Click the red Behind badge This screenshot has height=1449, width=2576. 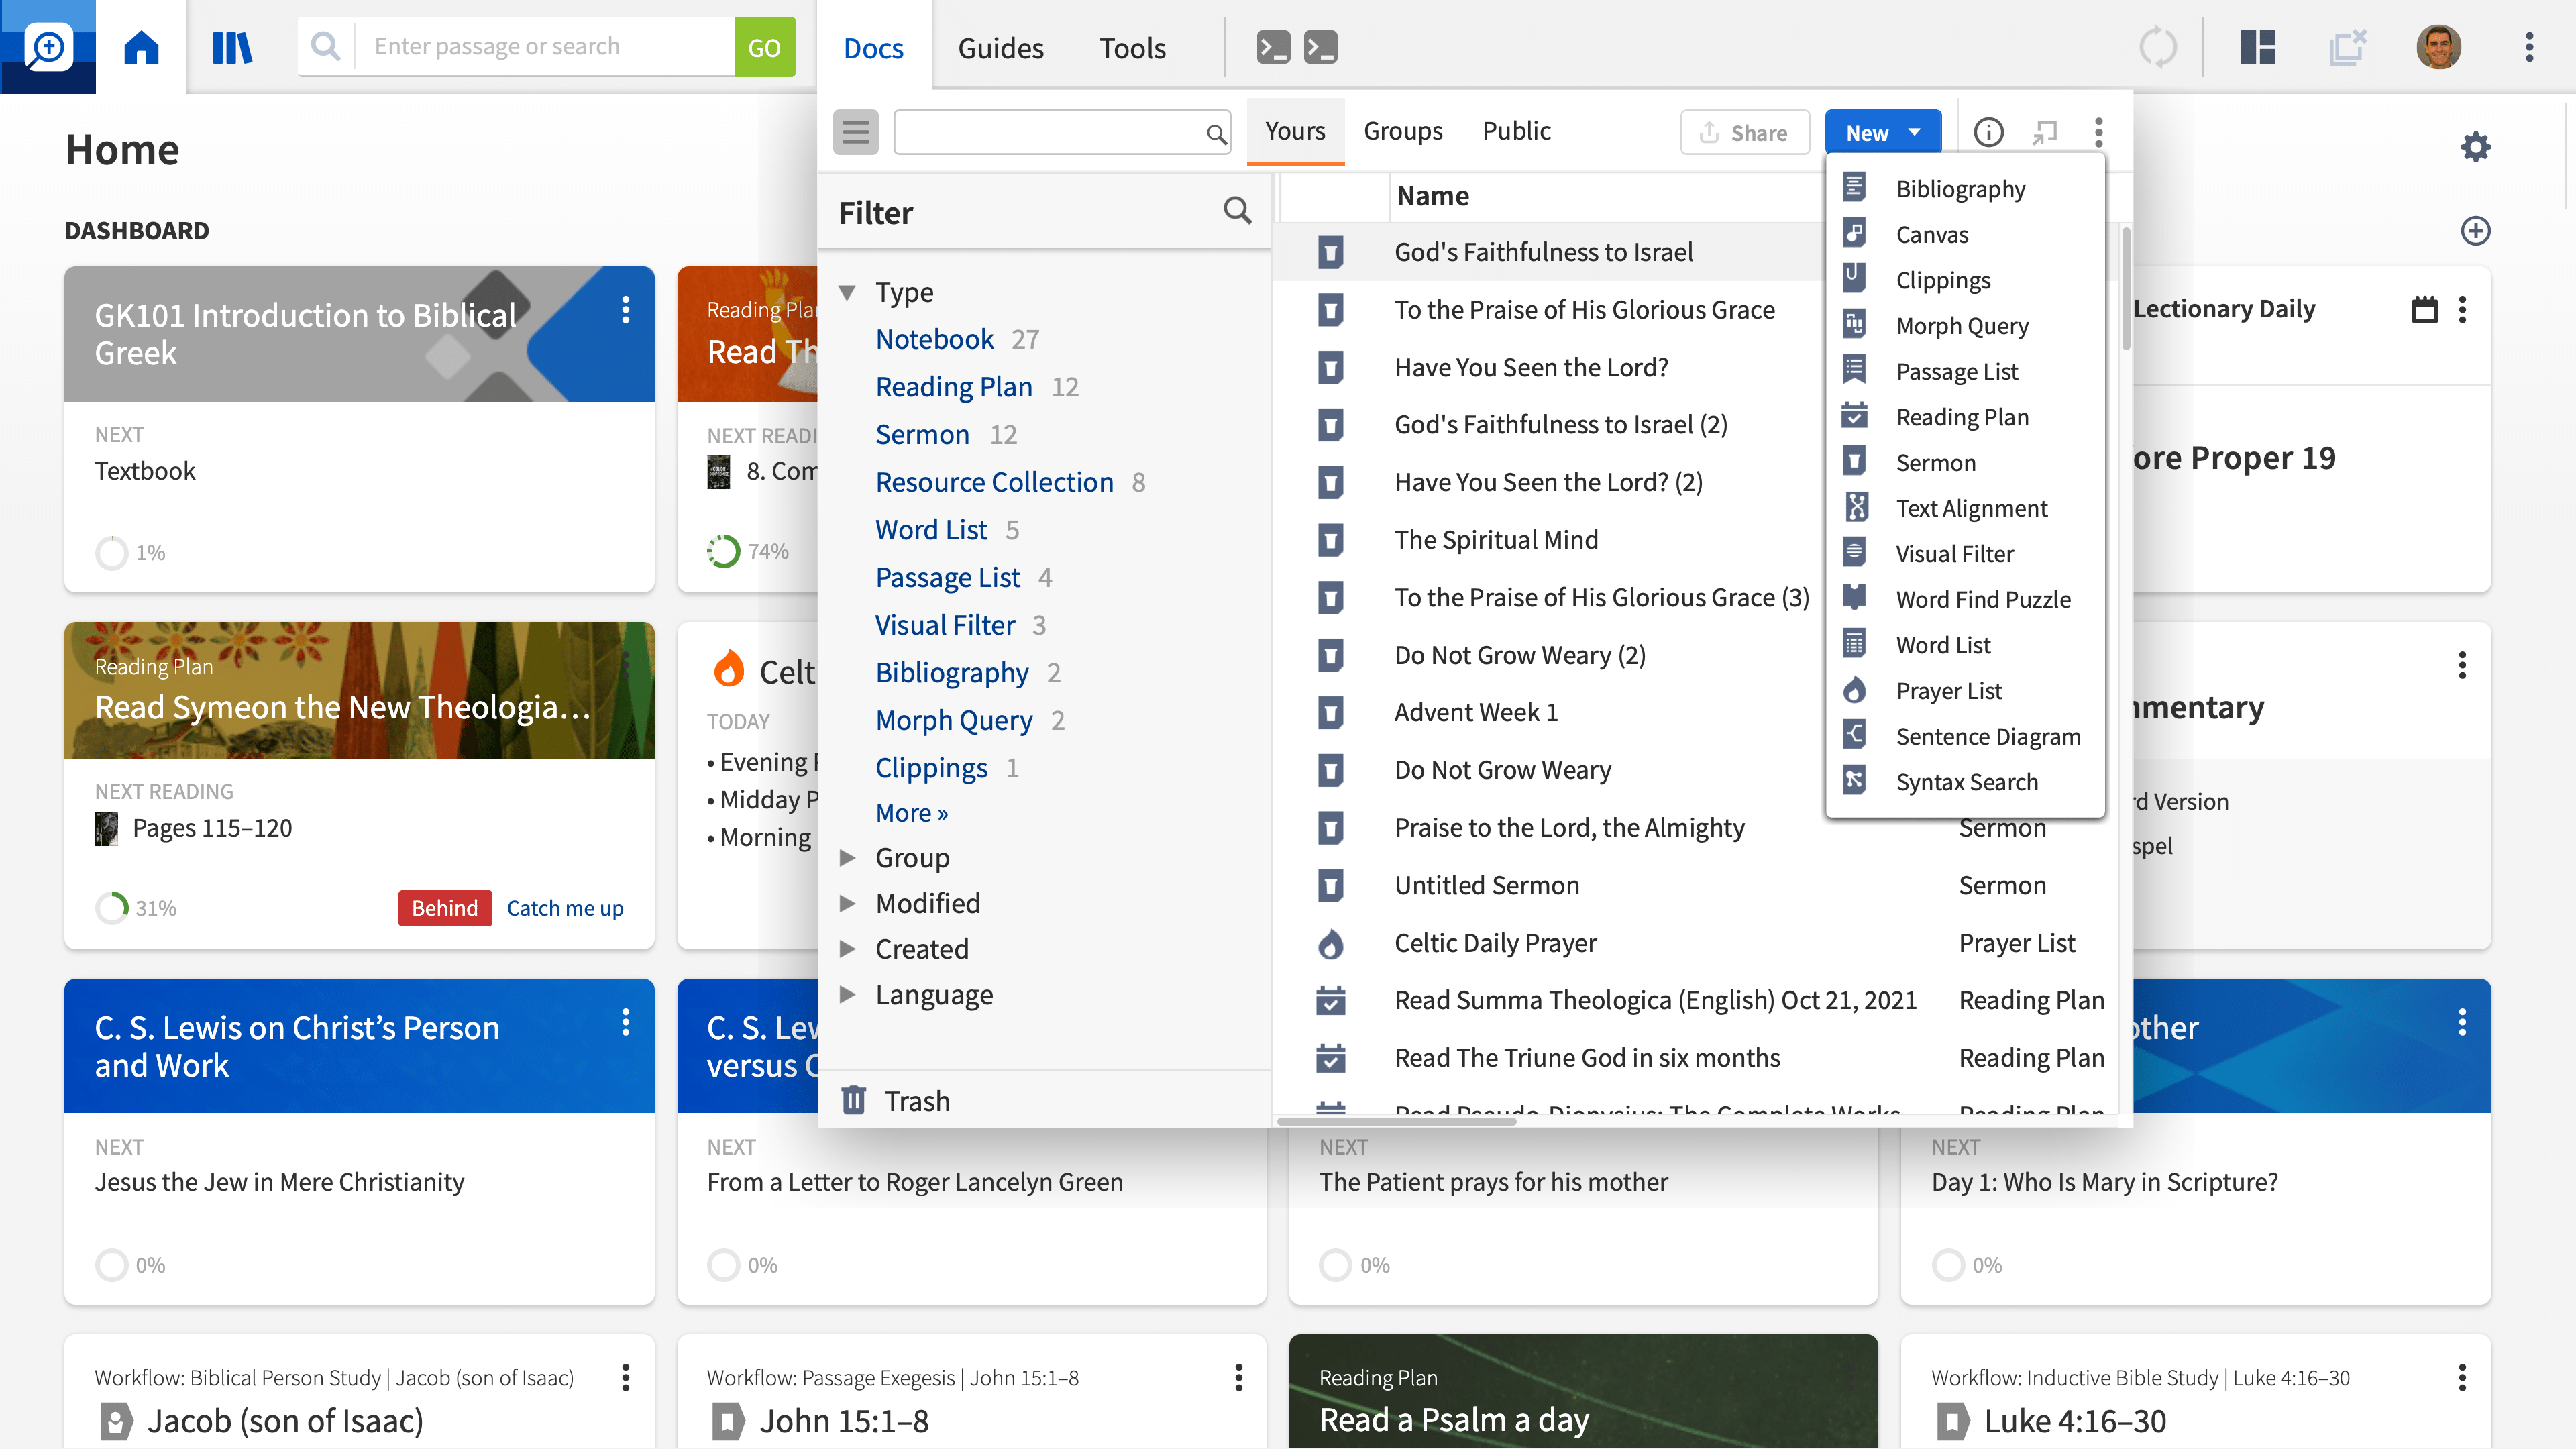tap(445, 908)
